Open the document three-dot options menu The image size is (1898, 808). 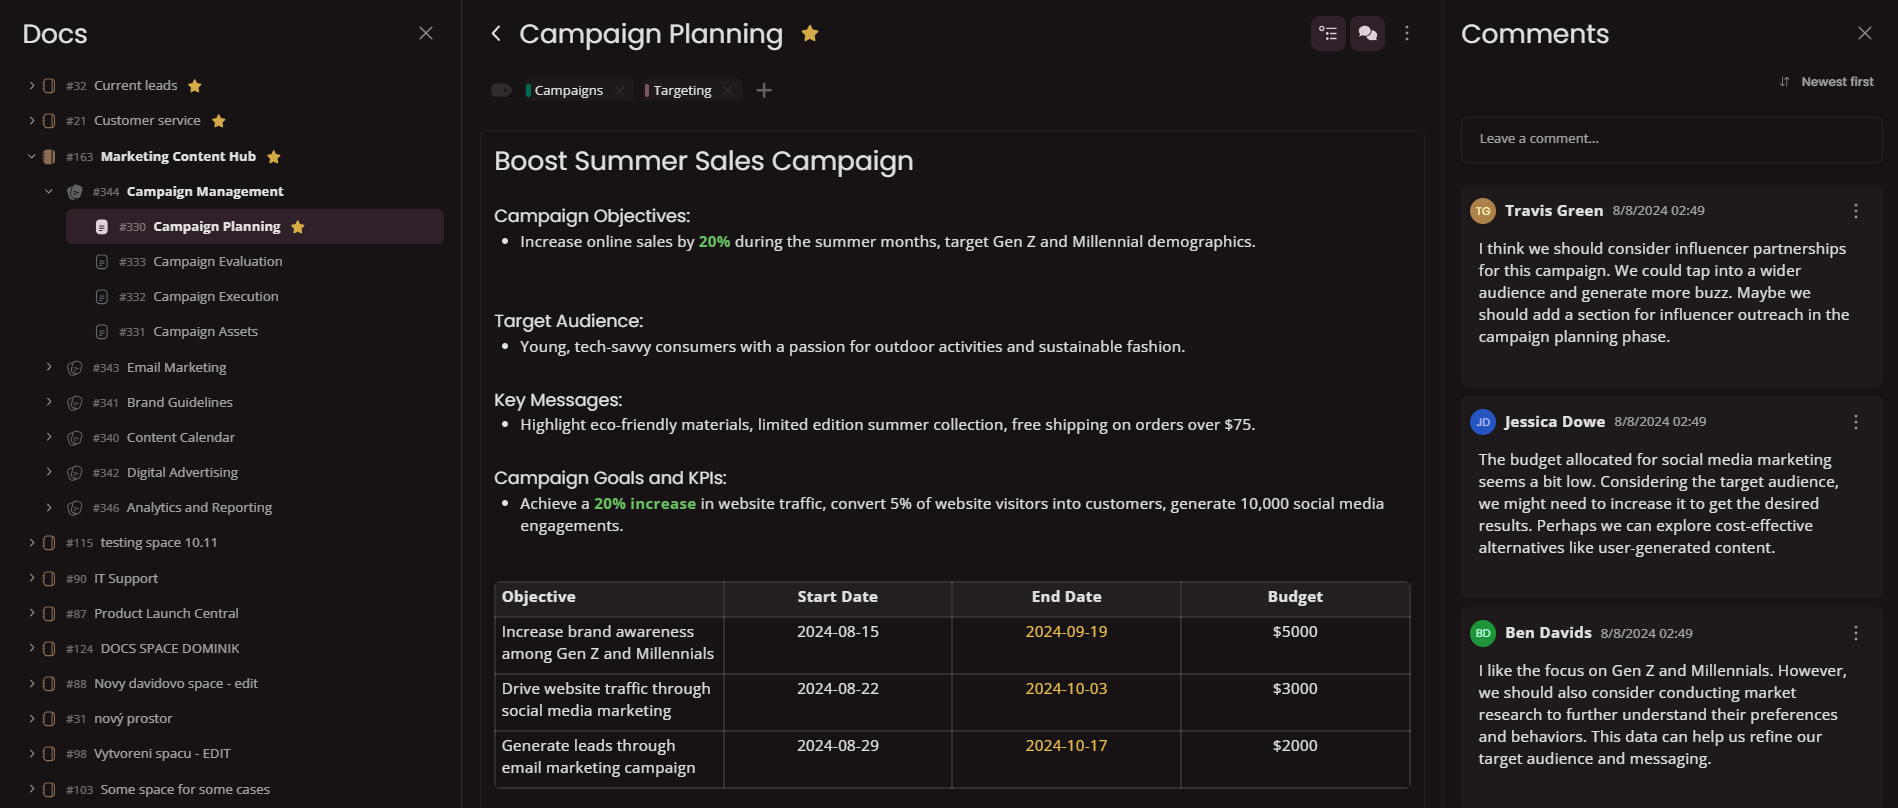tap(1407, 34)
